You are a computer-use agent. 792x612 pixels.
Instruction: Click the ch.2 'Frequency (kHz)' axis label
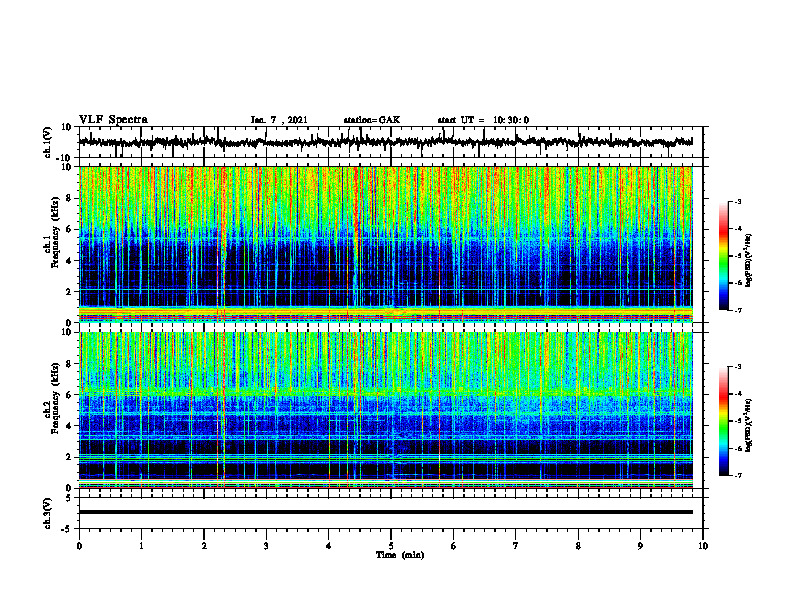pos(55,398)
